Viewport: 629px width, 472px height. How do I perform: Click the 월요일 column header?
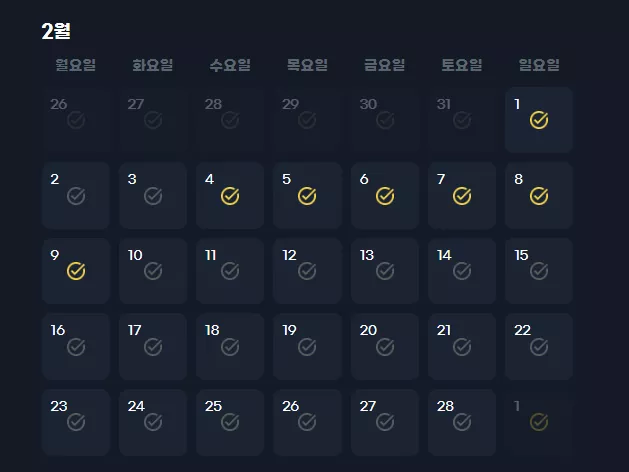click(x=76, y=65)
